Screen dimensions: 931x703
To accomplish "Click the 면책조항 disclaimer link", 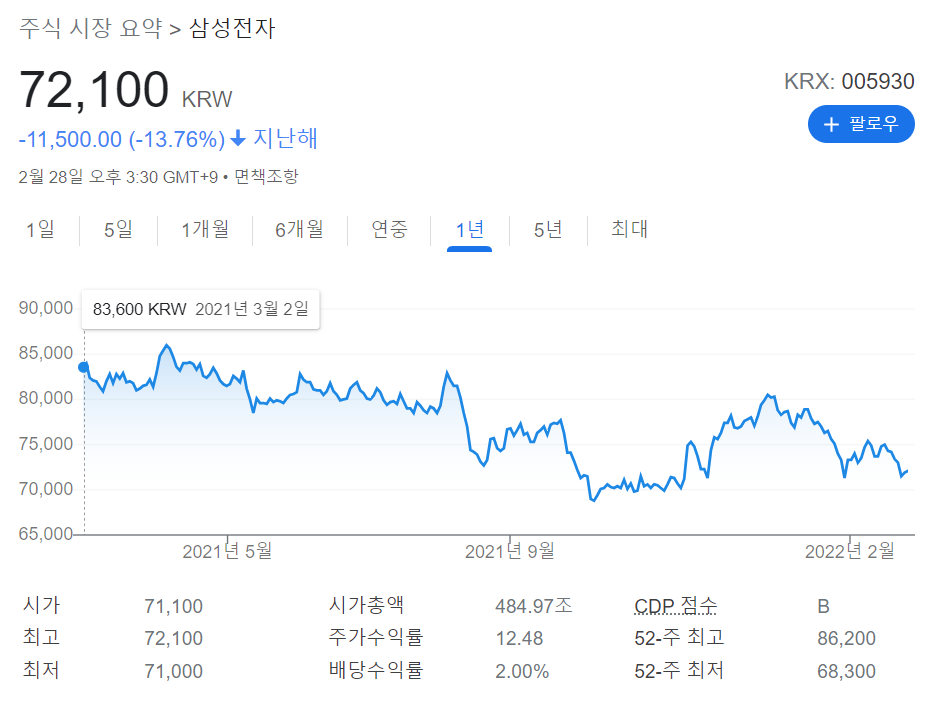I will click(266, 176).
